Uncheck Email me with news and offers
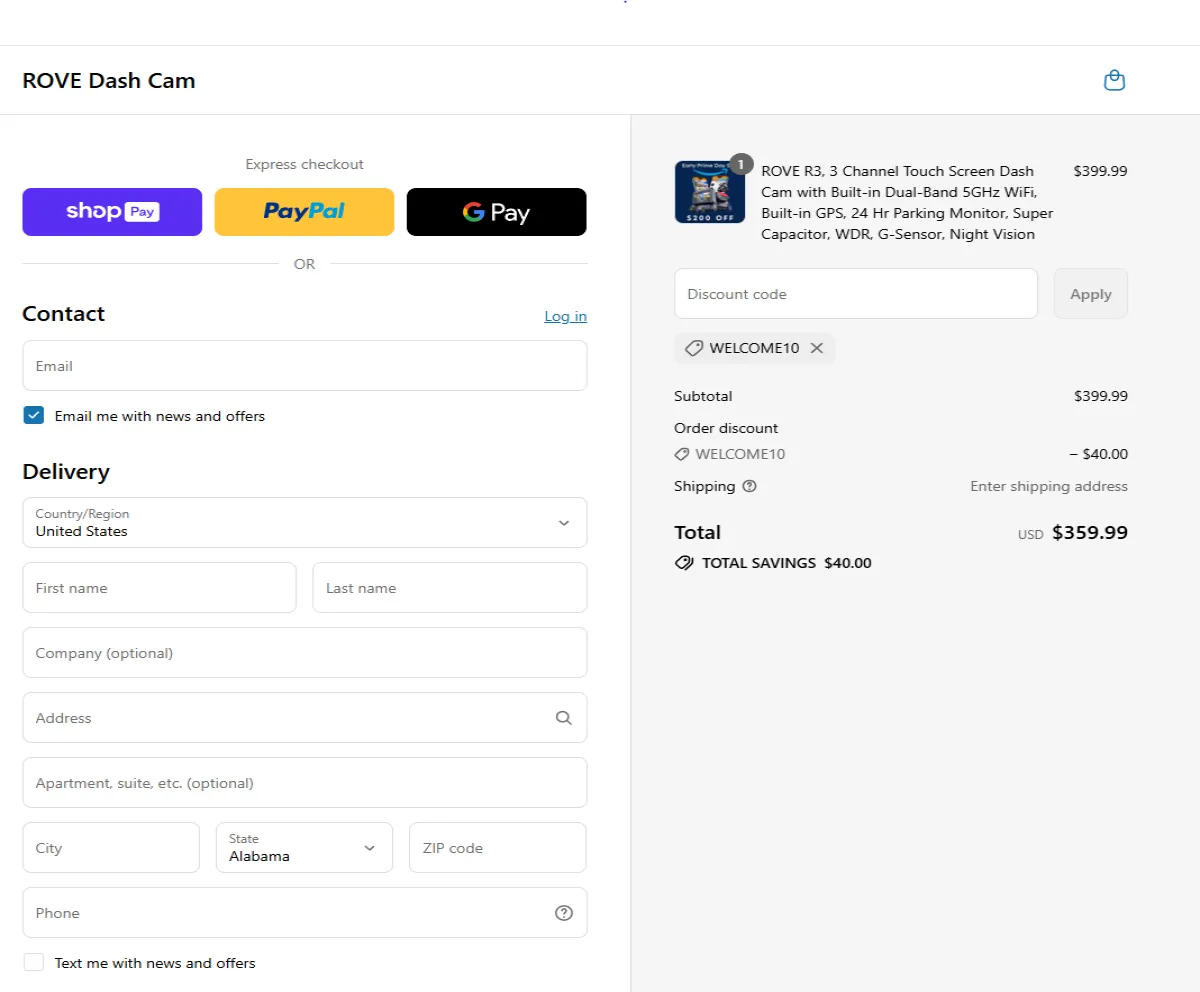 [x=34, y=416]
